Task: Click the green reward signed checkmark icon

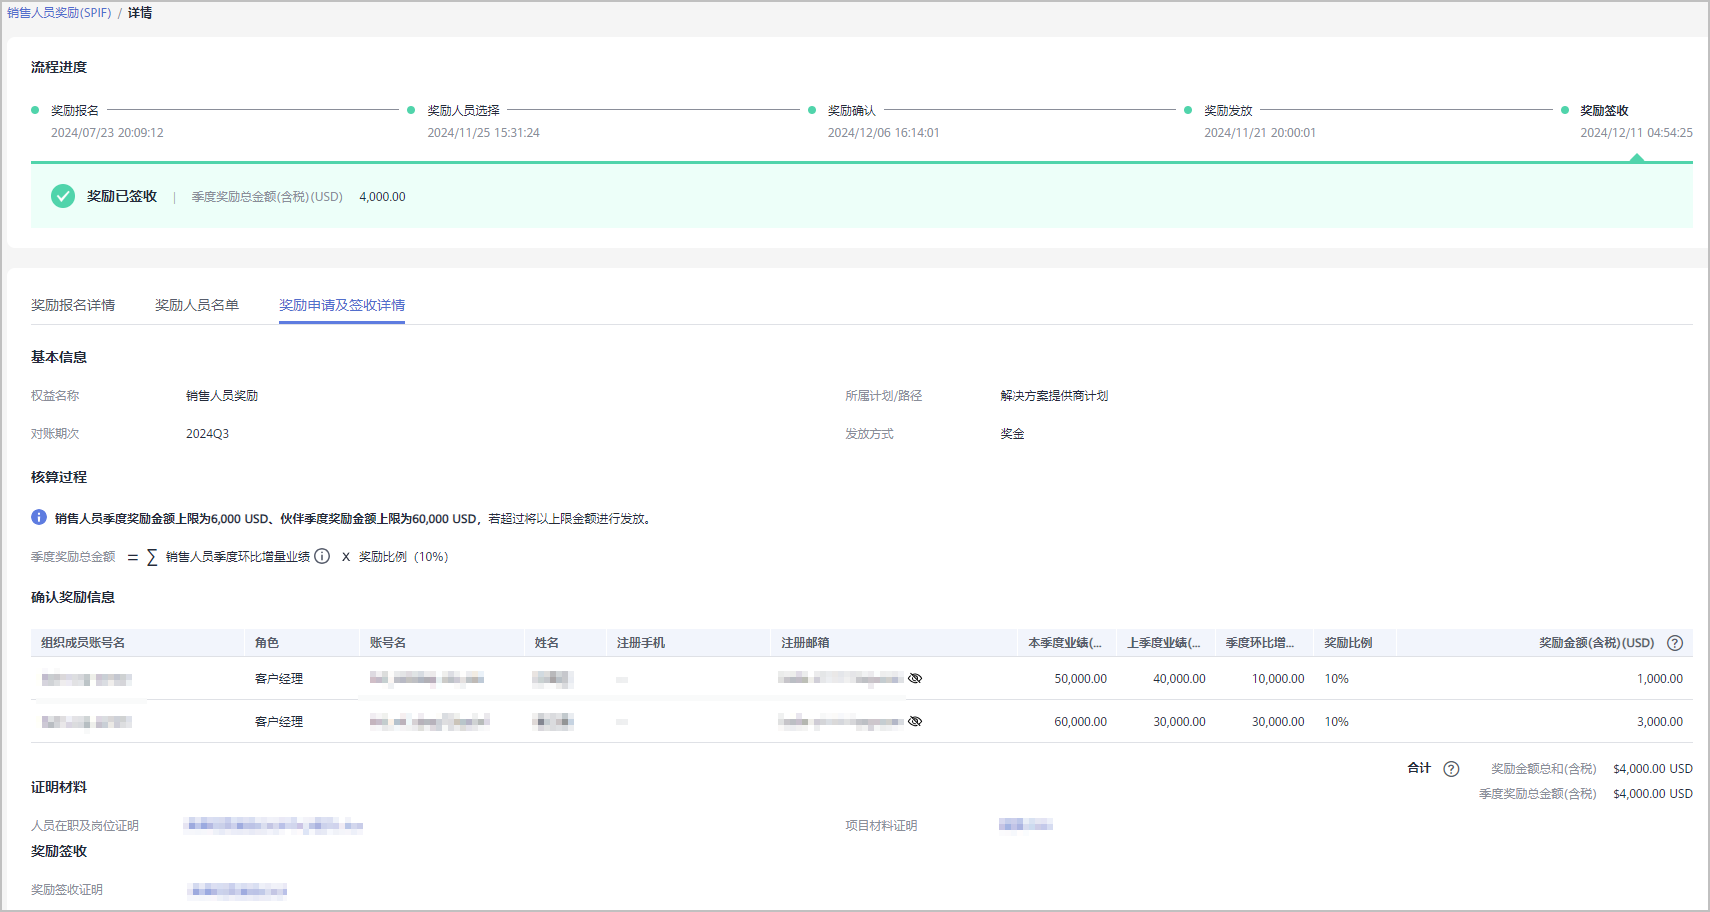Action: point(63,196)
